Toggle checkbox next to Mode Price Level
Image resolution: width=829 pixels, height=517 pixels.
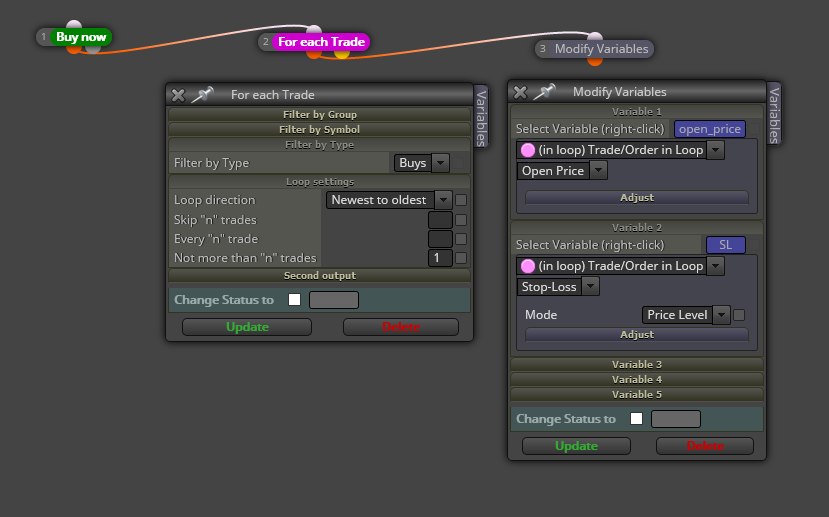(739, 315)
